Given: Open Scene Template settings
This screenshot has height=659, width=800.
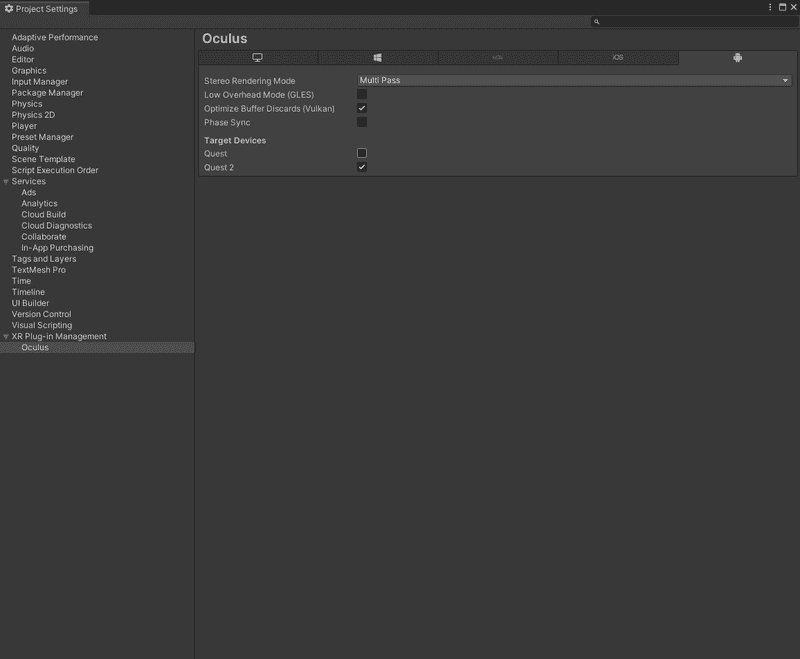Looking at the screenshot, I should point(43,159).
